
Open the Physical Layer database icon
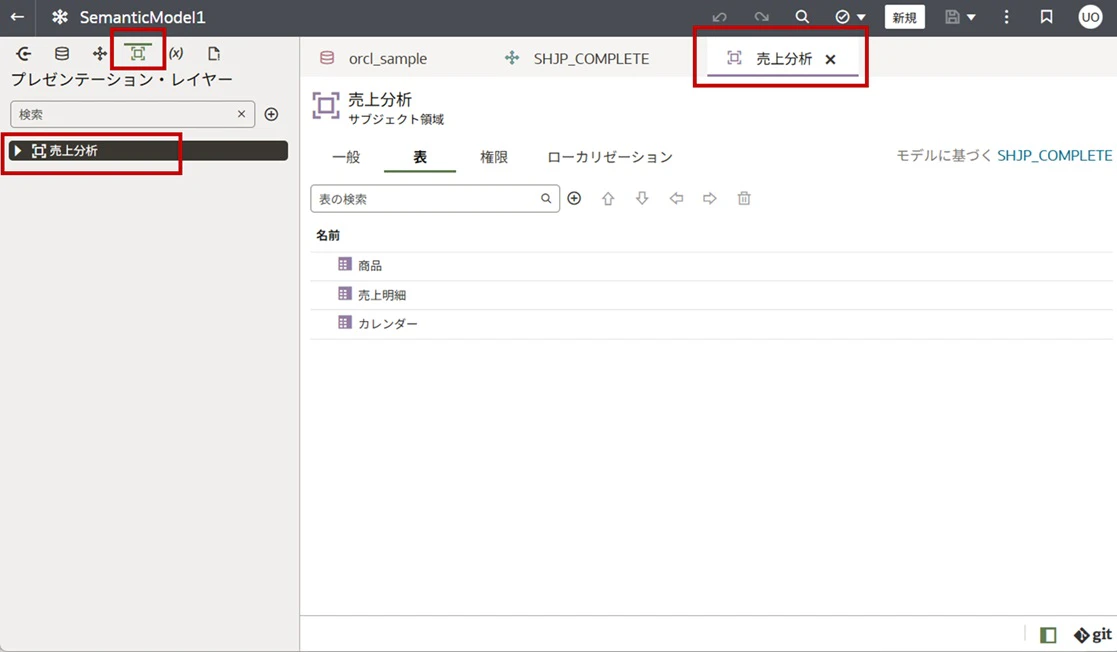point(62,53)
